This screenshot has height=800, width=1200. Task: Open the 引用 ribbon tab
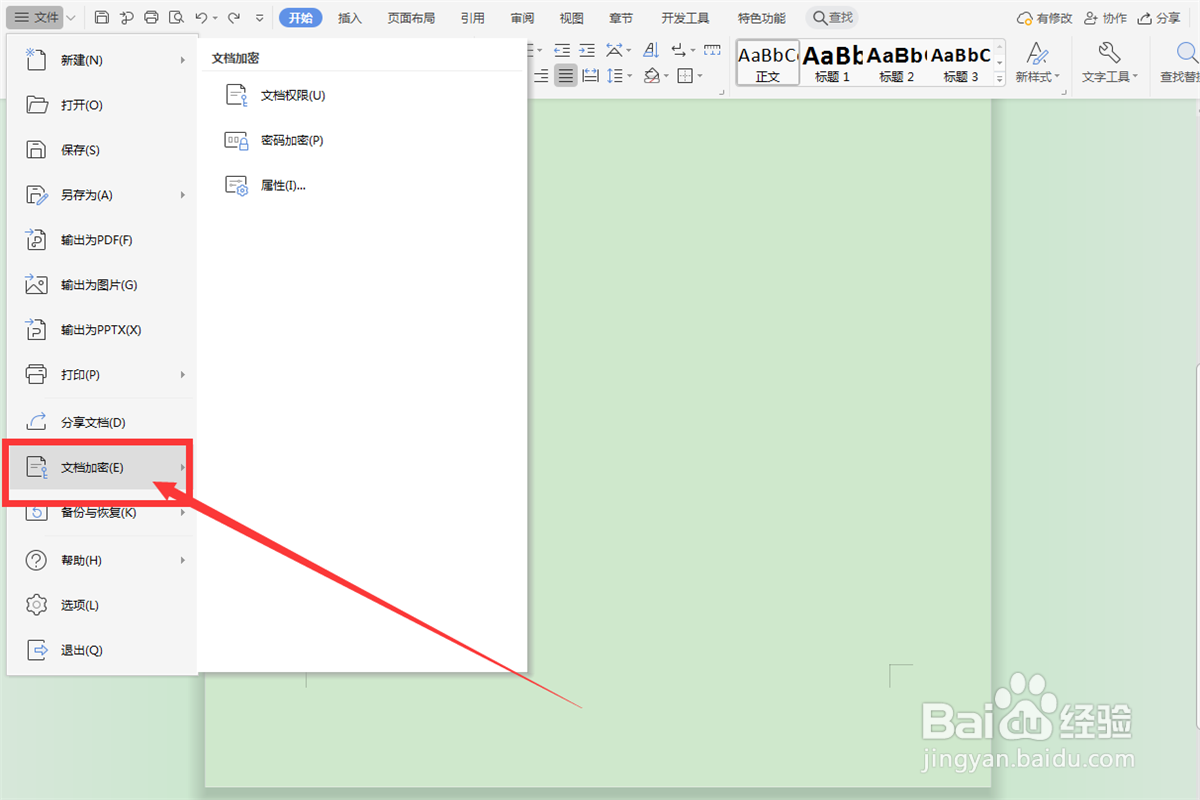tap(473, 18)
